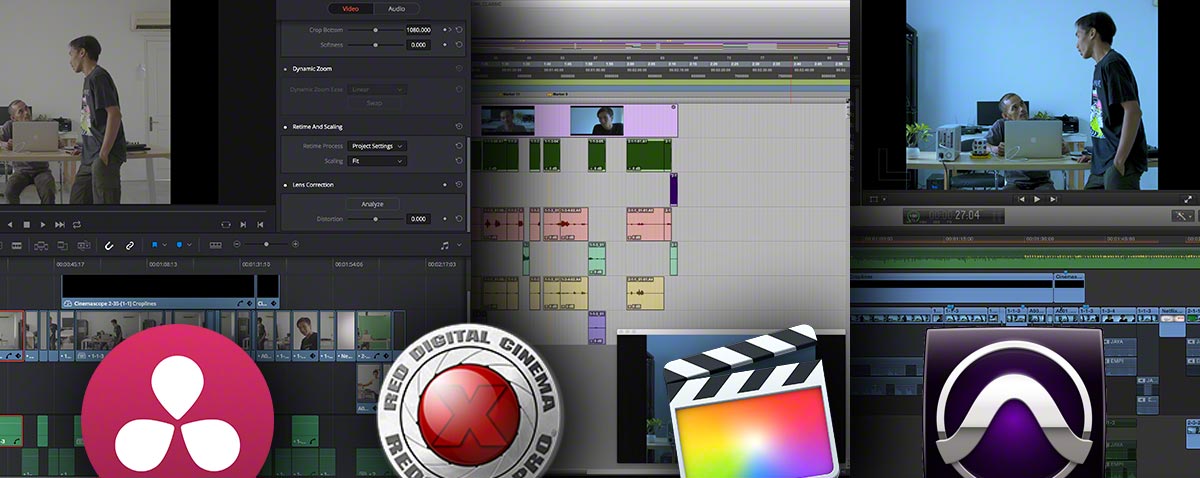The width and height of the screenshot is (1200, 478).
Task: Open the flag color dropdown arrow
Action: pyautogui.click(x=167, y=245)
